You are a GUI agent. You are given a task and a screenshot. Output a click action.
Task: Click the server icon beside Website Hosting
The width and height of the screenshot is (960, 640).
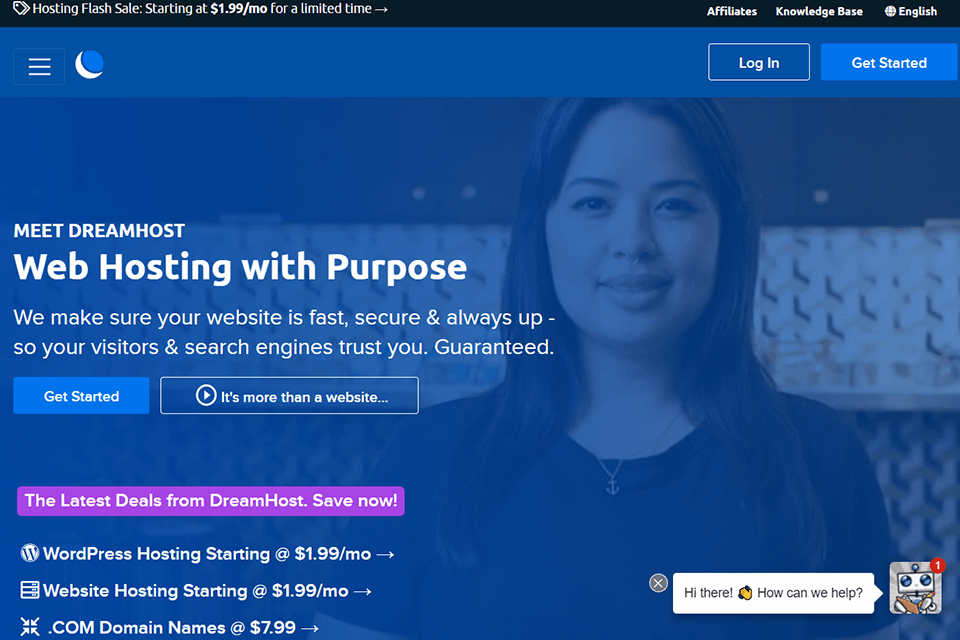(29, 590)
